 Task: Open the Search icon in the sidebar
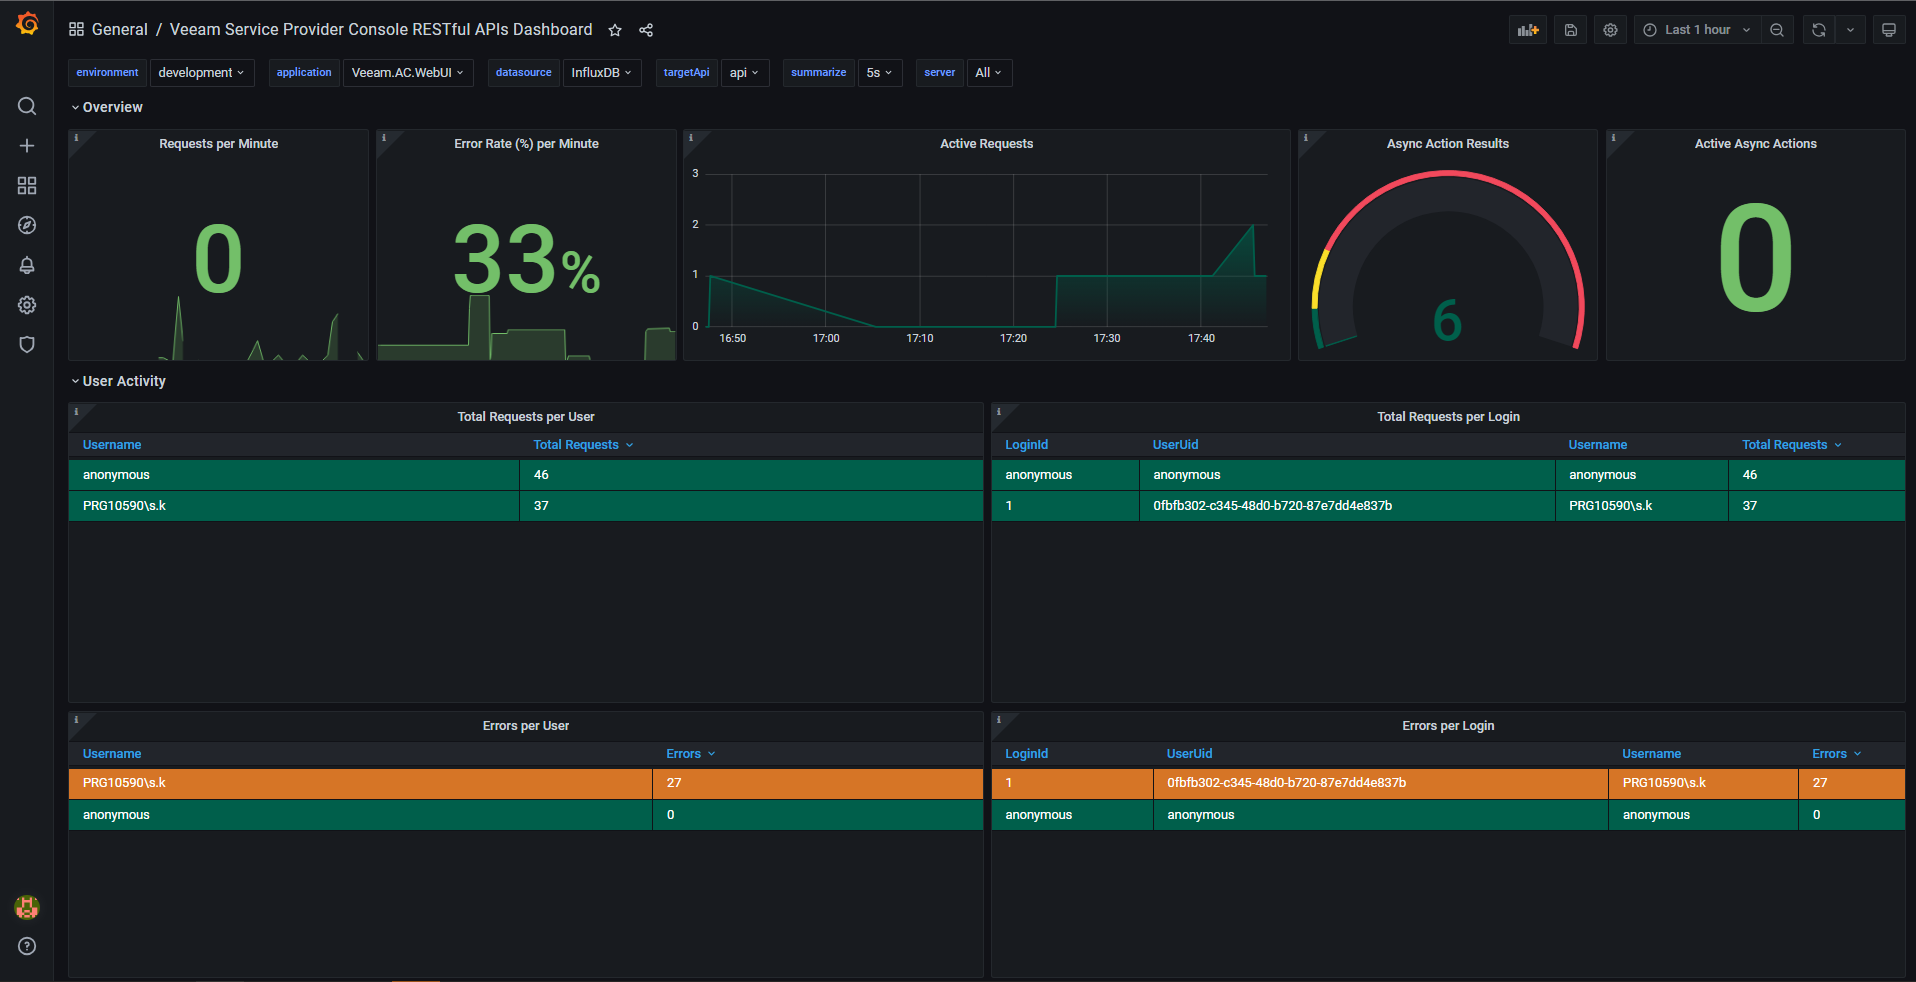point(27,106)
